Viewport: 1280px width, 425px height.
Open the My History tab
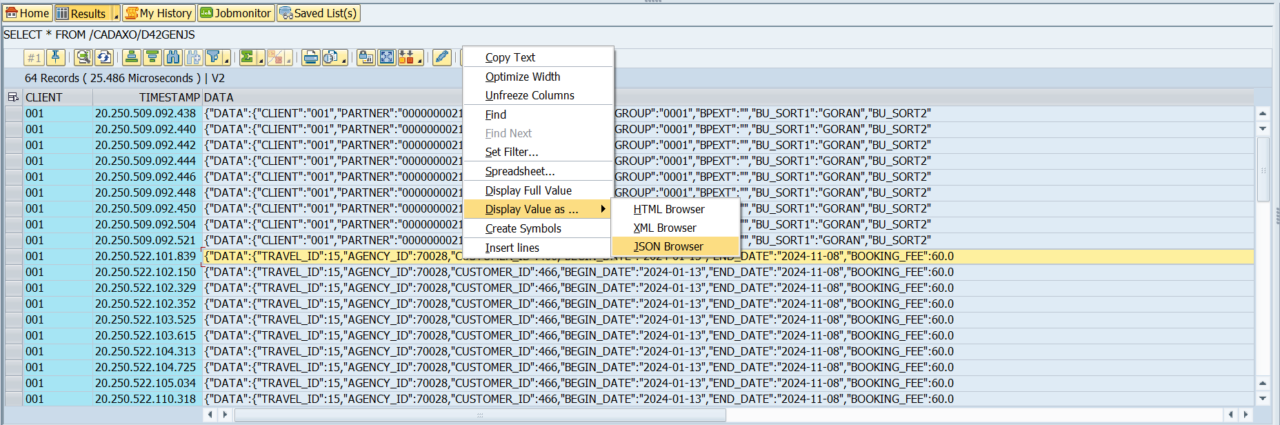tap(159, 13)
